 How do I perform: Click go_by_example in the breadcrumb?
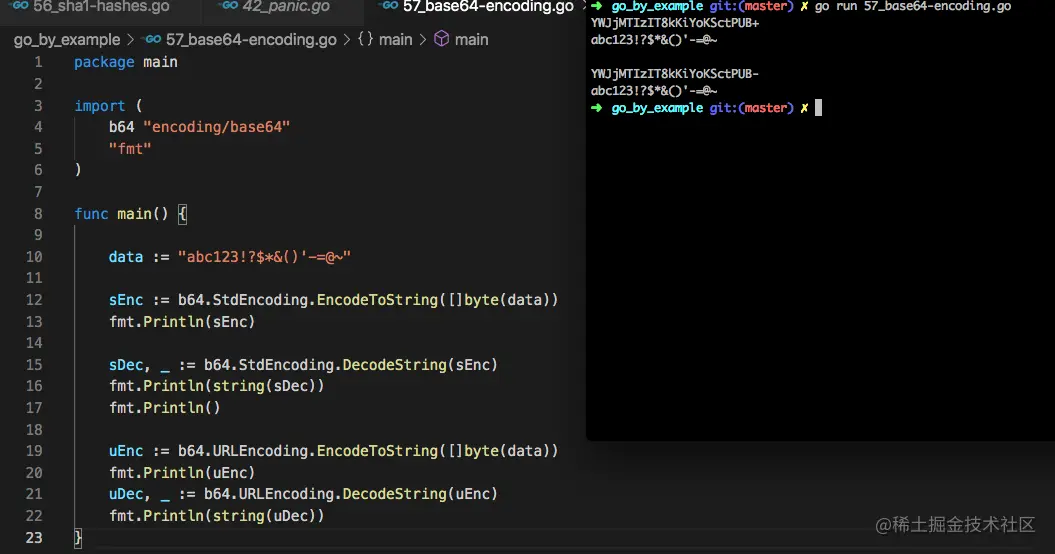(x=67, y=40)
